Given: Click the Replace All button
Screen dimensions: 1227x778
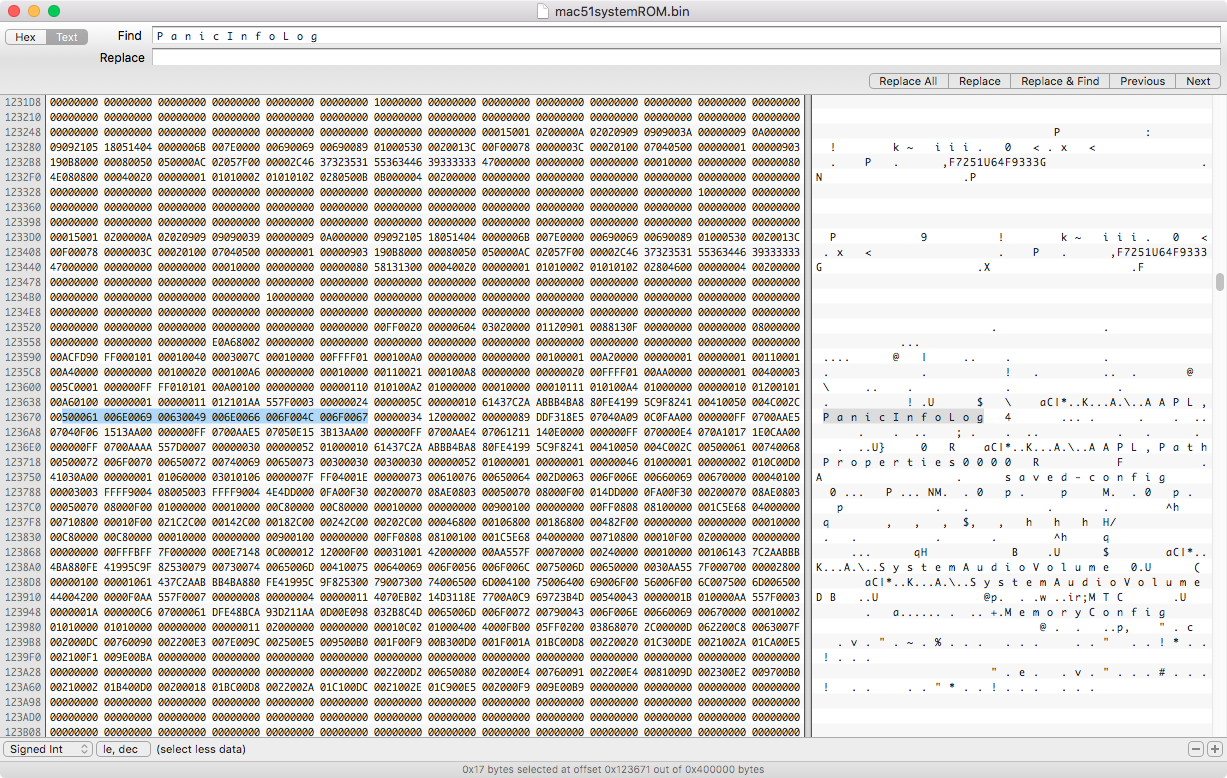Looking at the screenshot, I should [x=908, y=81].
